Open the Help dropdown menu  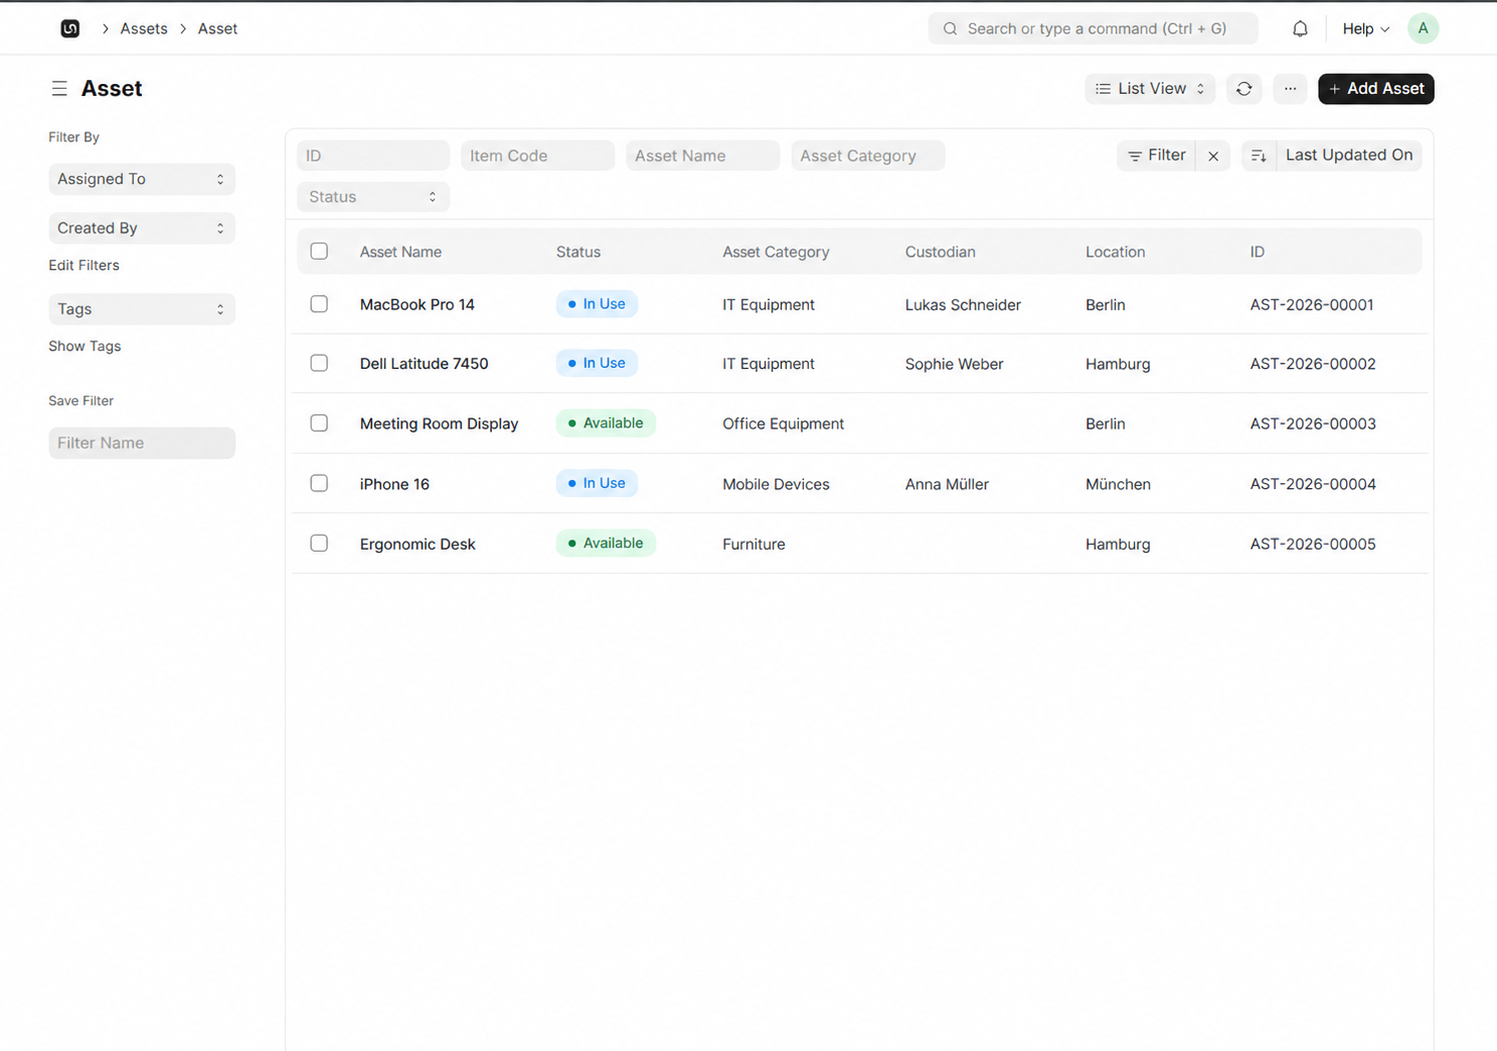1365,28
